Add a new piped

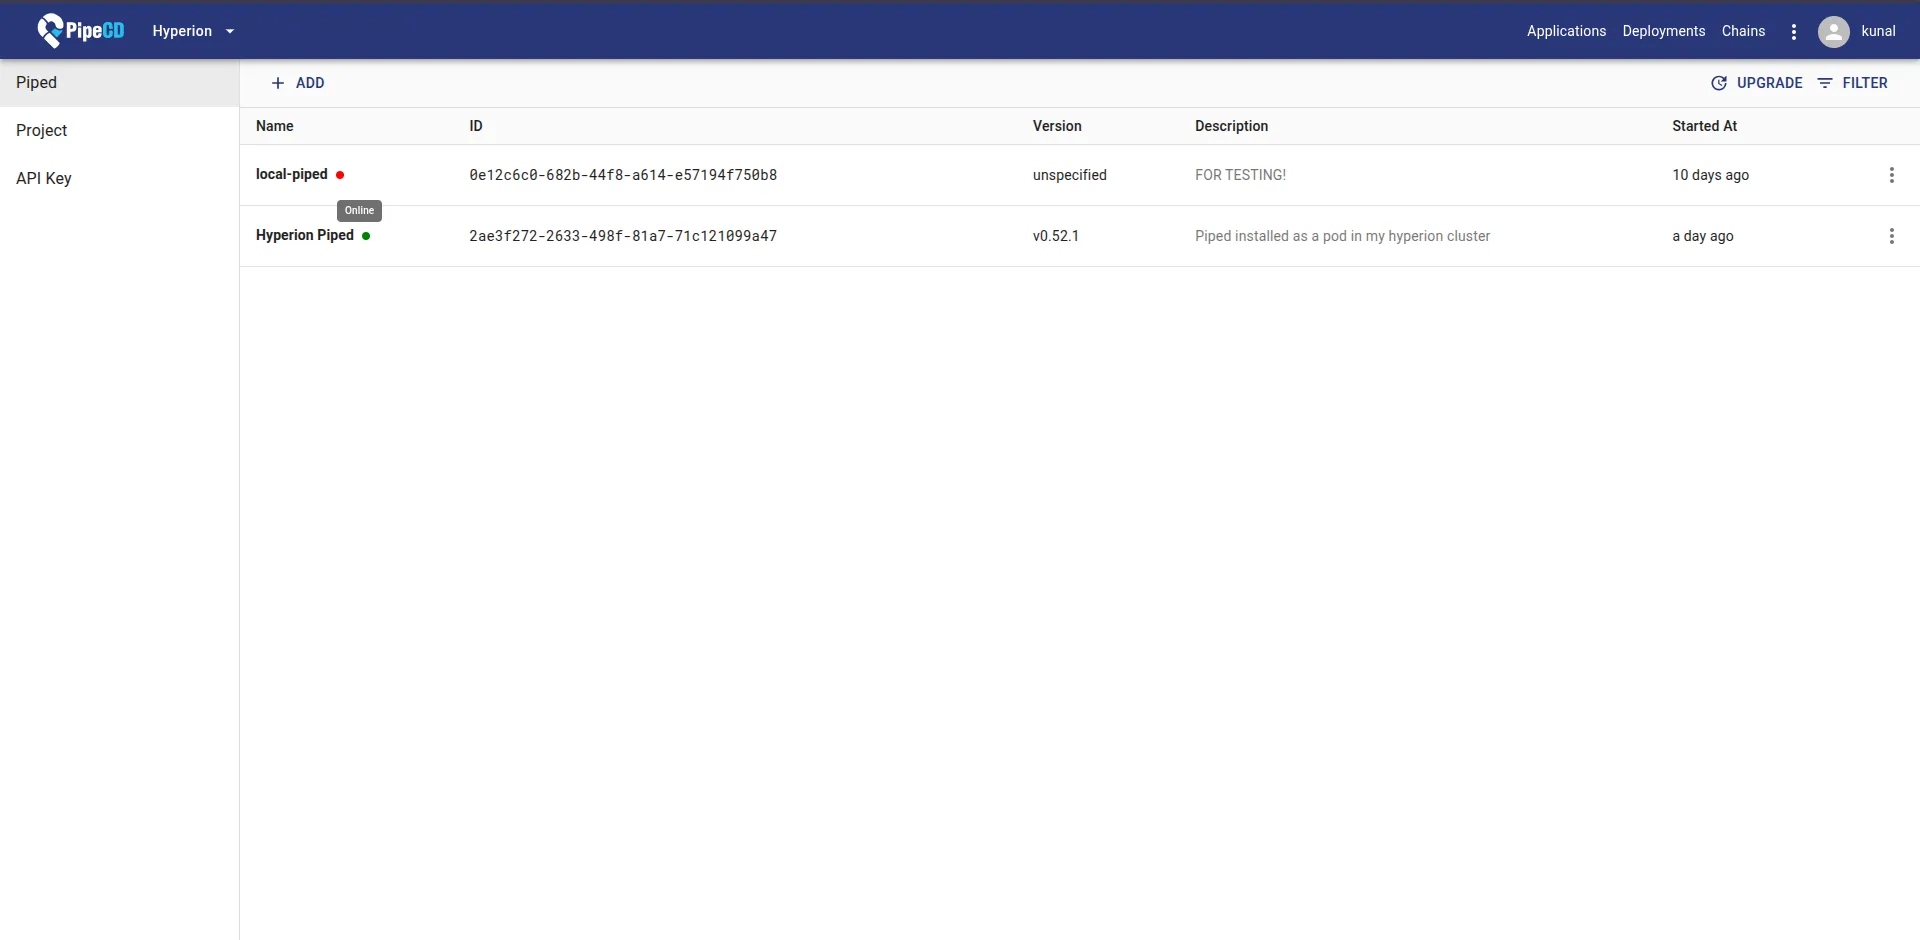298,83
